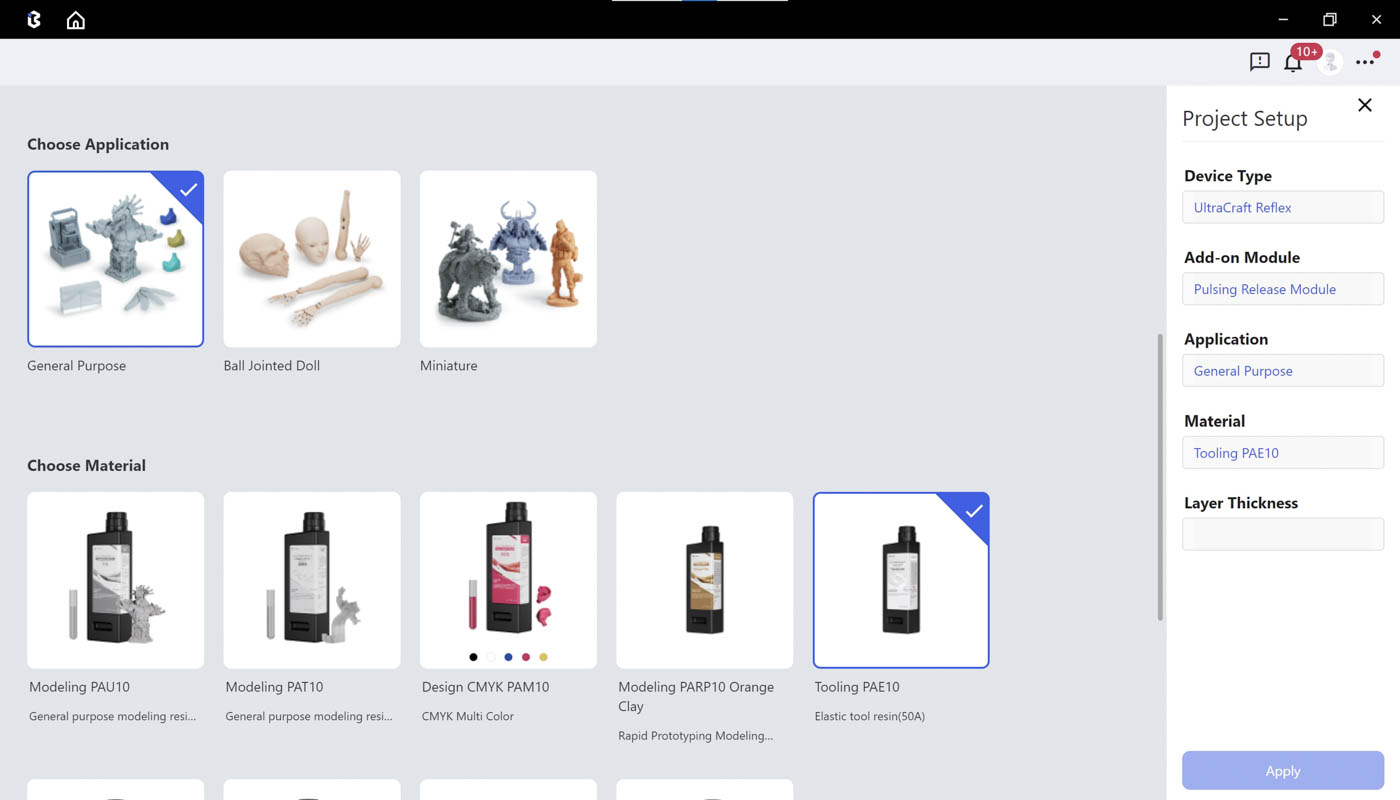
Task: Choose the Modeling PAT10 material
Action: pos(312,580)
